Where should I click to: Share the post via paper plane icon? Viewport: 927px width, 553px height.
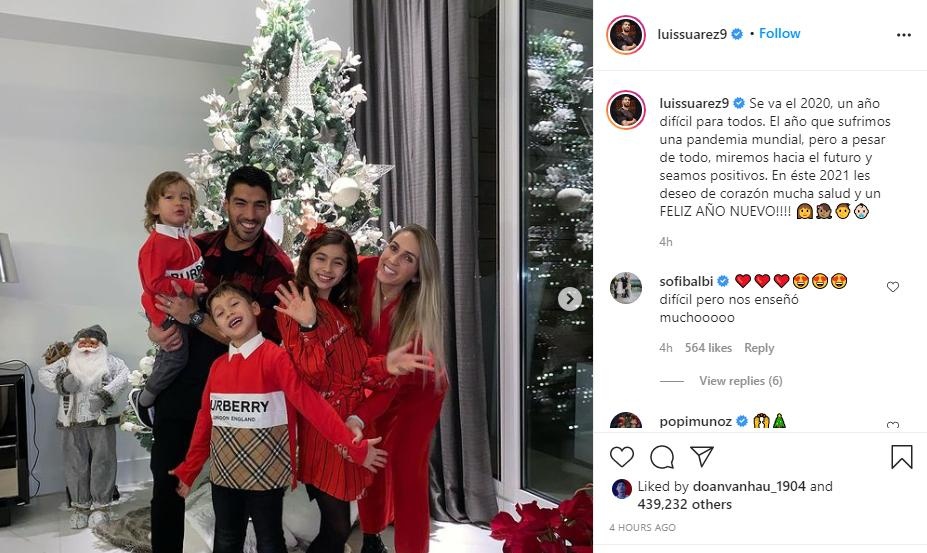[702, 457]
